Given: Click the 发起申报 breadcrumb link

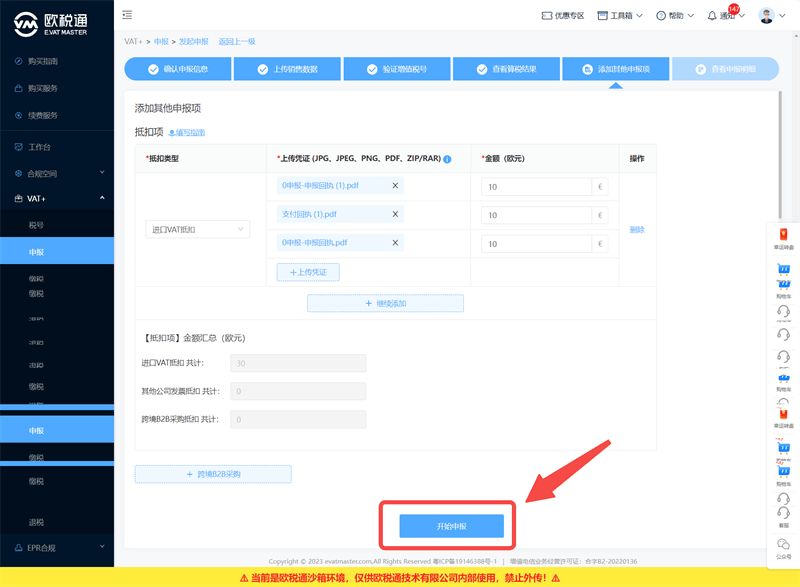Looking at the screenshot, I should 193,41.
